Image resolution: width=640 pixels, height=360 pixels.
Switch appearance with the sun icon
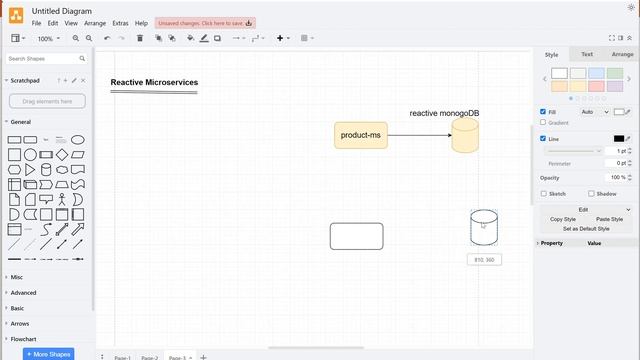[631, 7]
